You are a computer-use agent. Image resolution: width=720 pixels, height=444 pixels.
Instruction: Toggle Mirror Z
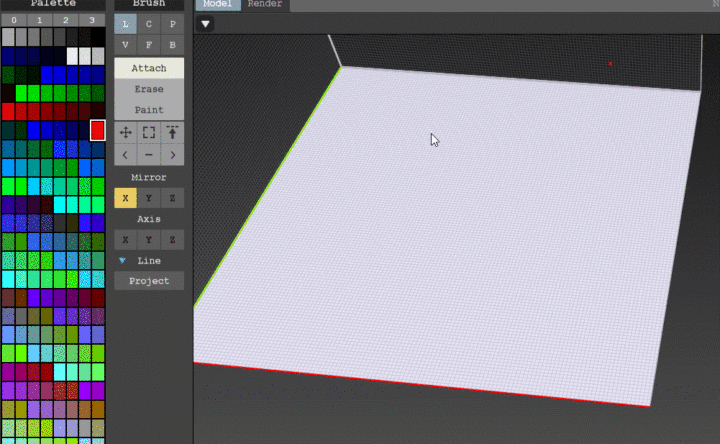[x=173, y=198]
